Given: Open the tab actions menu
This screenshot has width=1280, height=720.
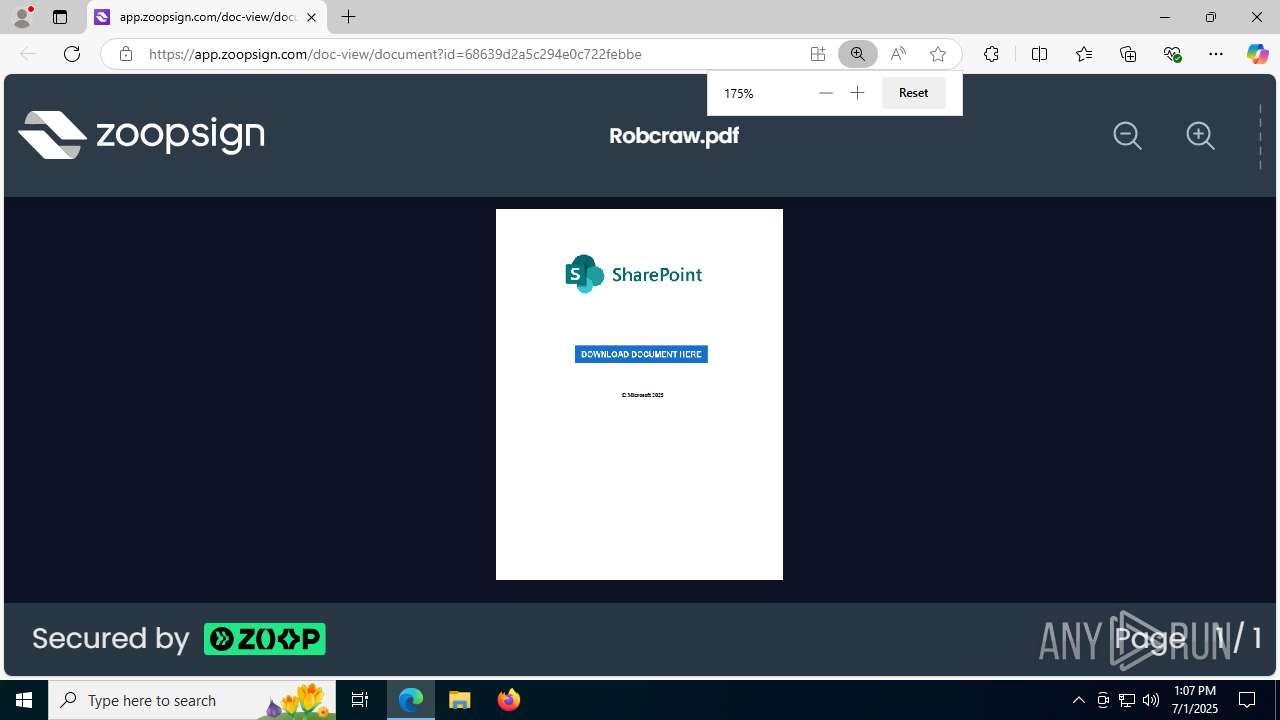Looking at the screenshot, I should 60,17.
